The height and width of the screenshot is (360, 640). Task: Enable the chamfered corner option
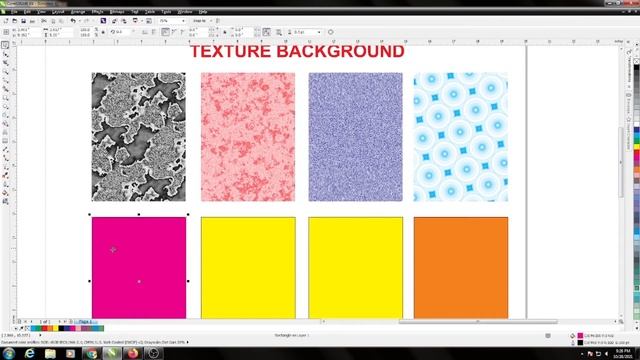point(182,32)
